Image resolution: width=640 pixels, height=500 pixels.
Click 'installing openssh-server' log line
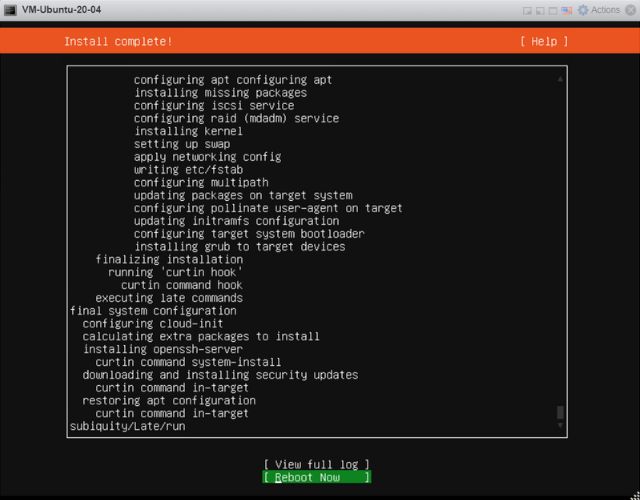(x=162, y=349)
